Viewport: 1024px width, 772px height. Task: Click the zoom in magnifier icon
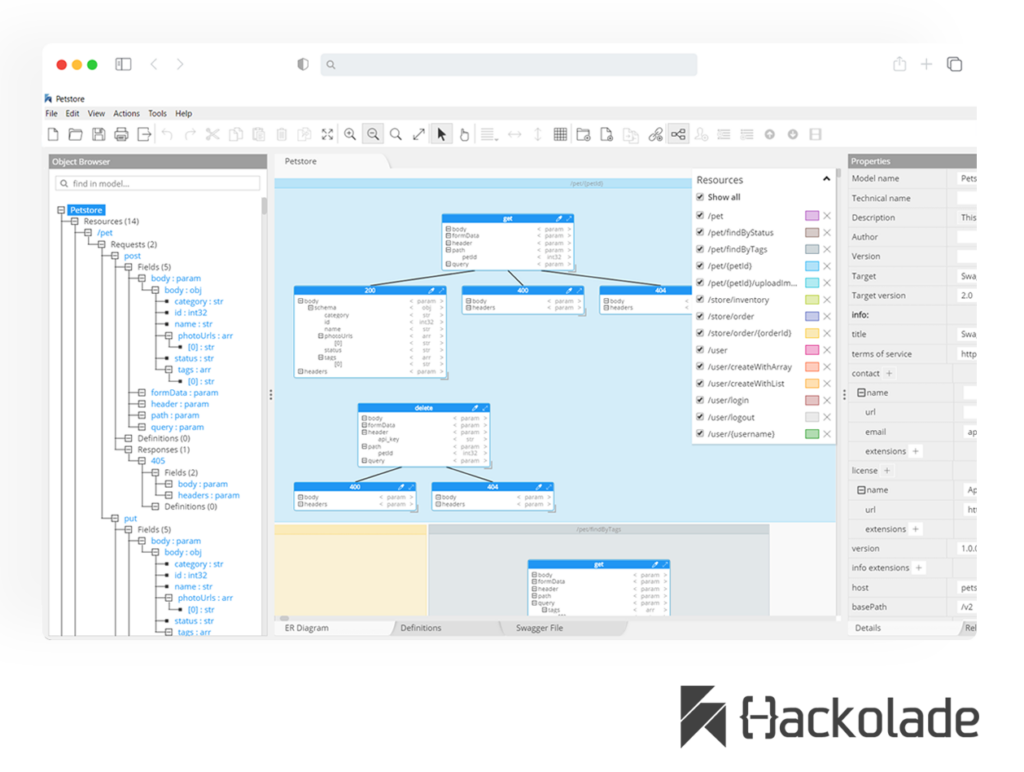[x=350, y=134]
